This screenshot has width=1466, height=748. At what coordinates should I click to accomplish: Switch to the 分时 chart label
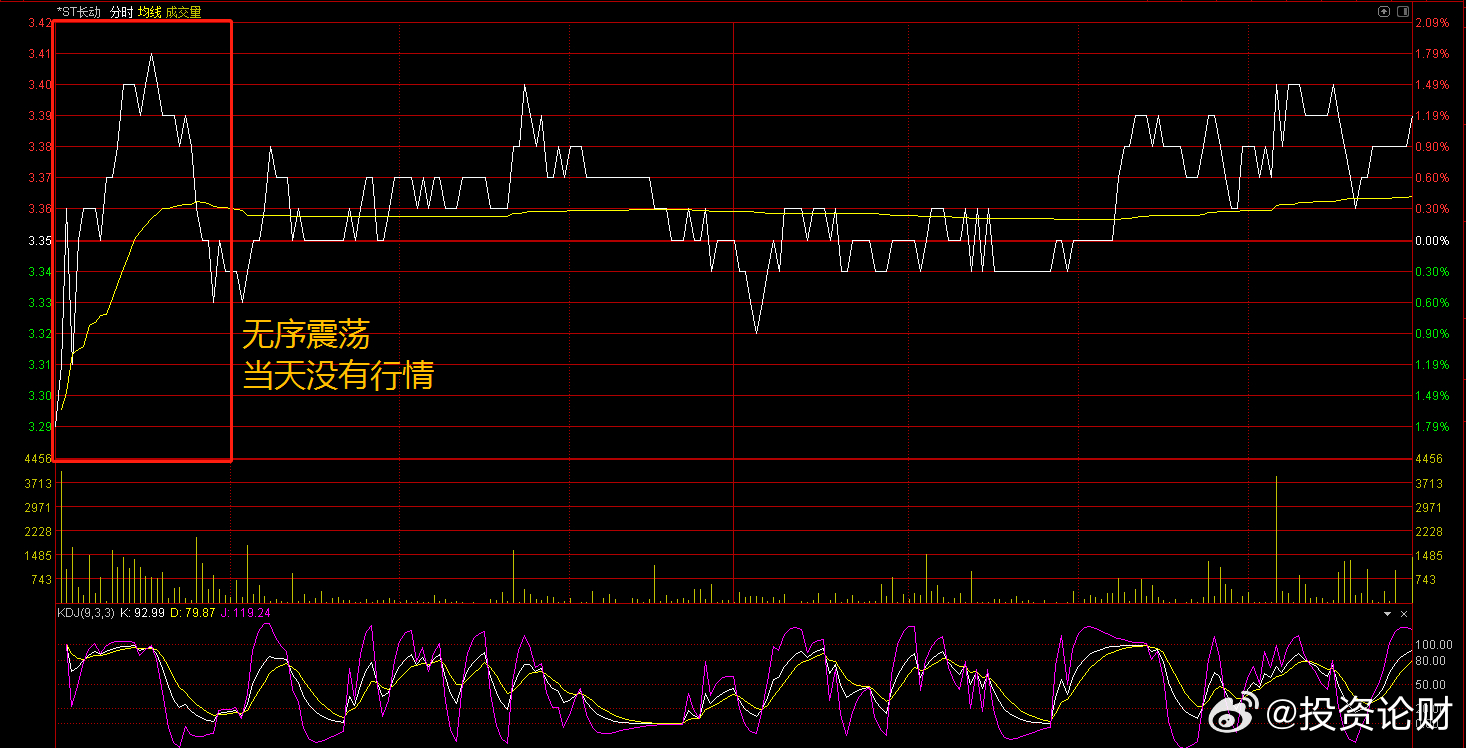[x=121, y=12]
